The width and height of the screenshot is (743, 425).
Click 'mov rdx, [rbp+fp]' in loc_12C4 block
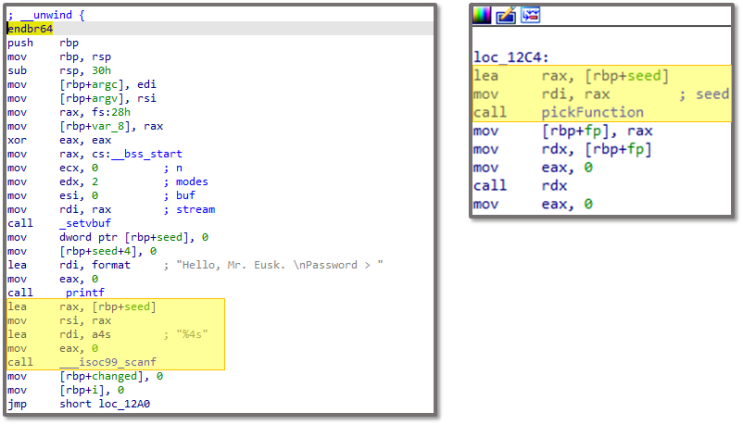tap(563, 149)
